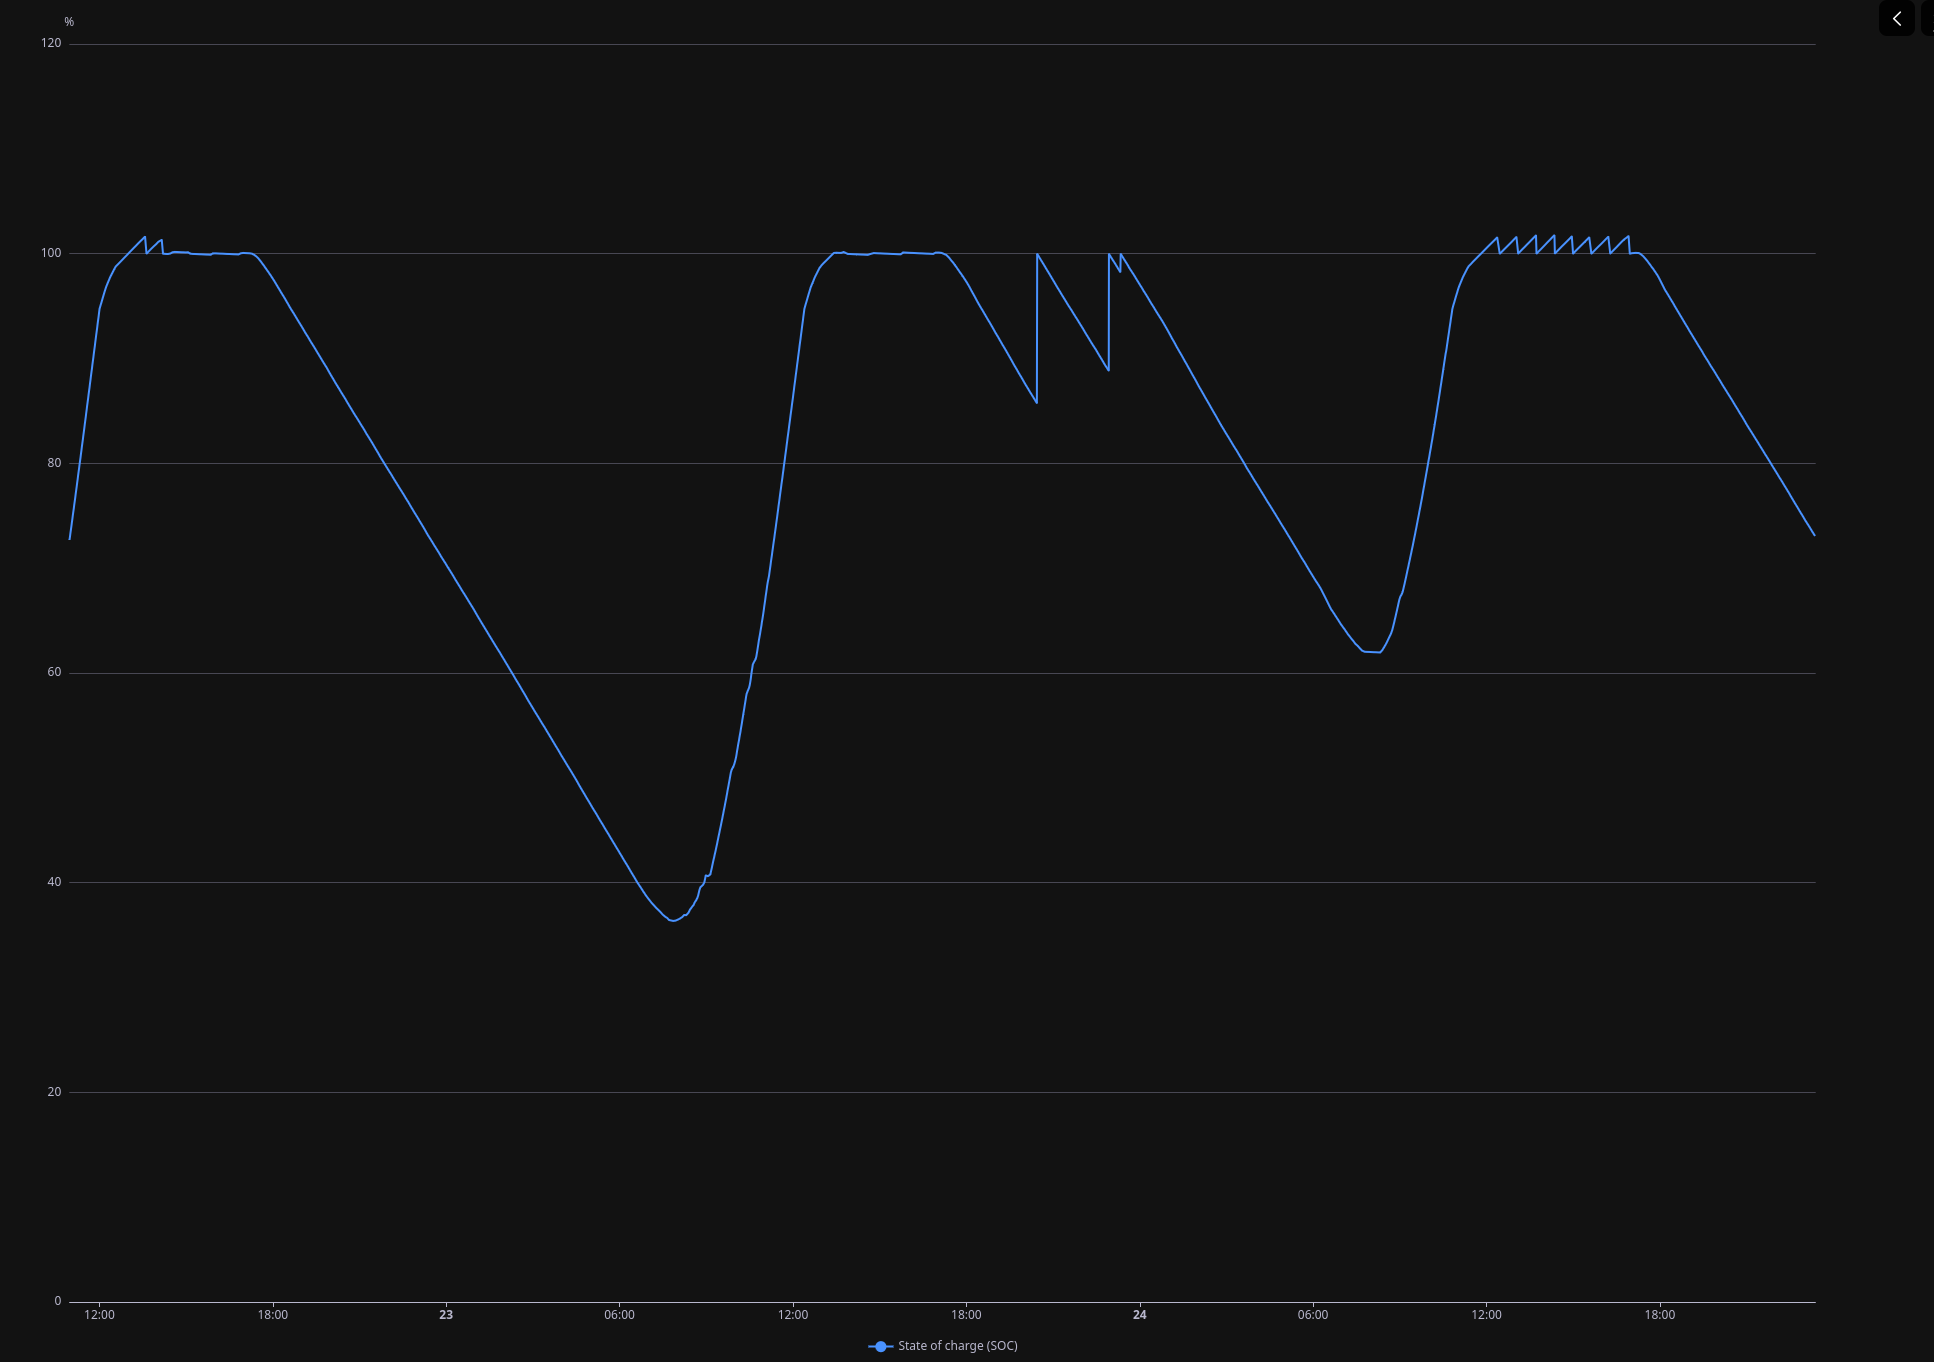The width and height of the screenshot is (1934, 1362).
Task: Toggle the State of charge legend marker
Action: click(x=880, y=1346)
